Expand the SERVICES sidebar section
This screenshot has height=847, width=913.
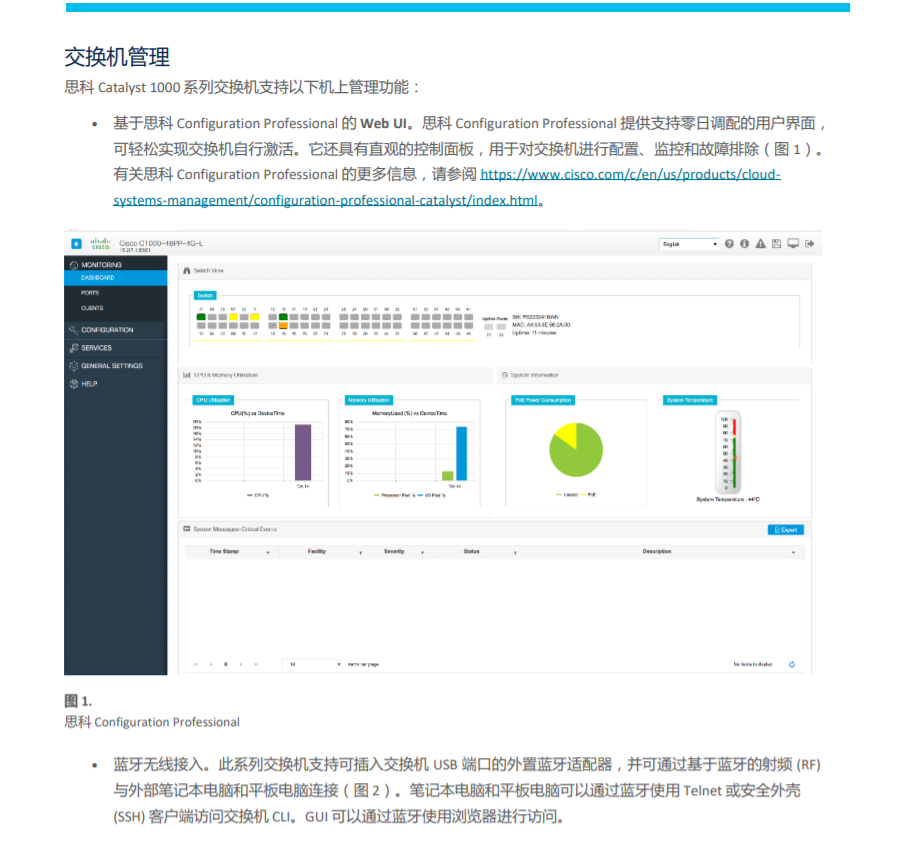coord(116,348)
